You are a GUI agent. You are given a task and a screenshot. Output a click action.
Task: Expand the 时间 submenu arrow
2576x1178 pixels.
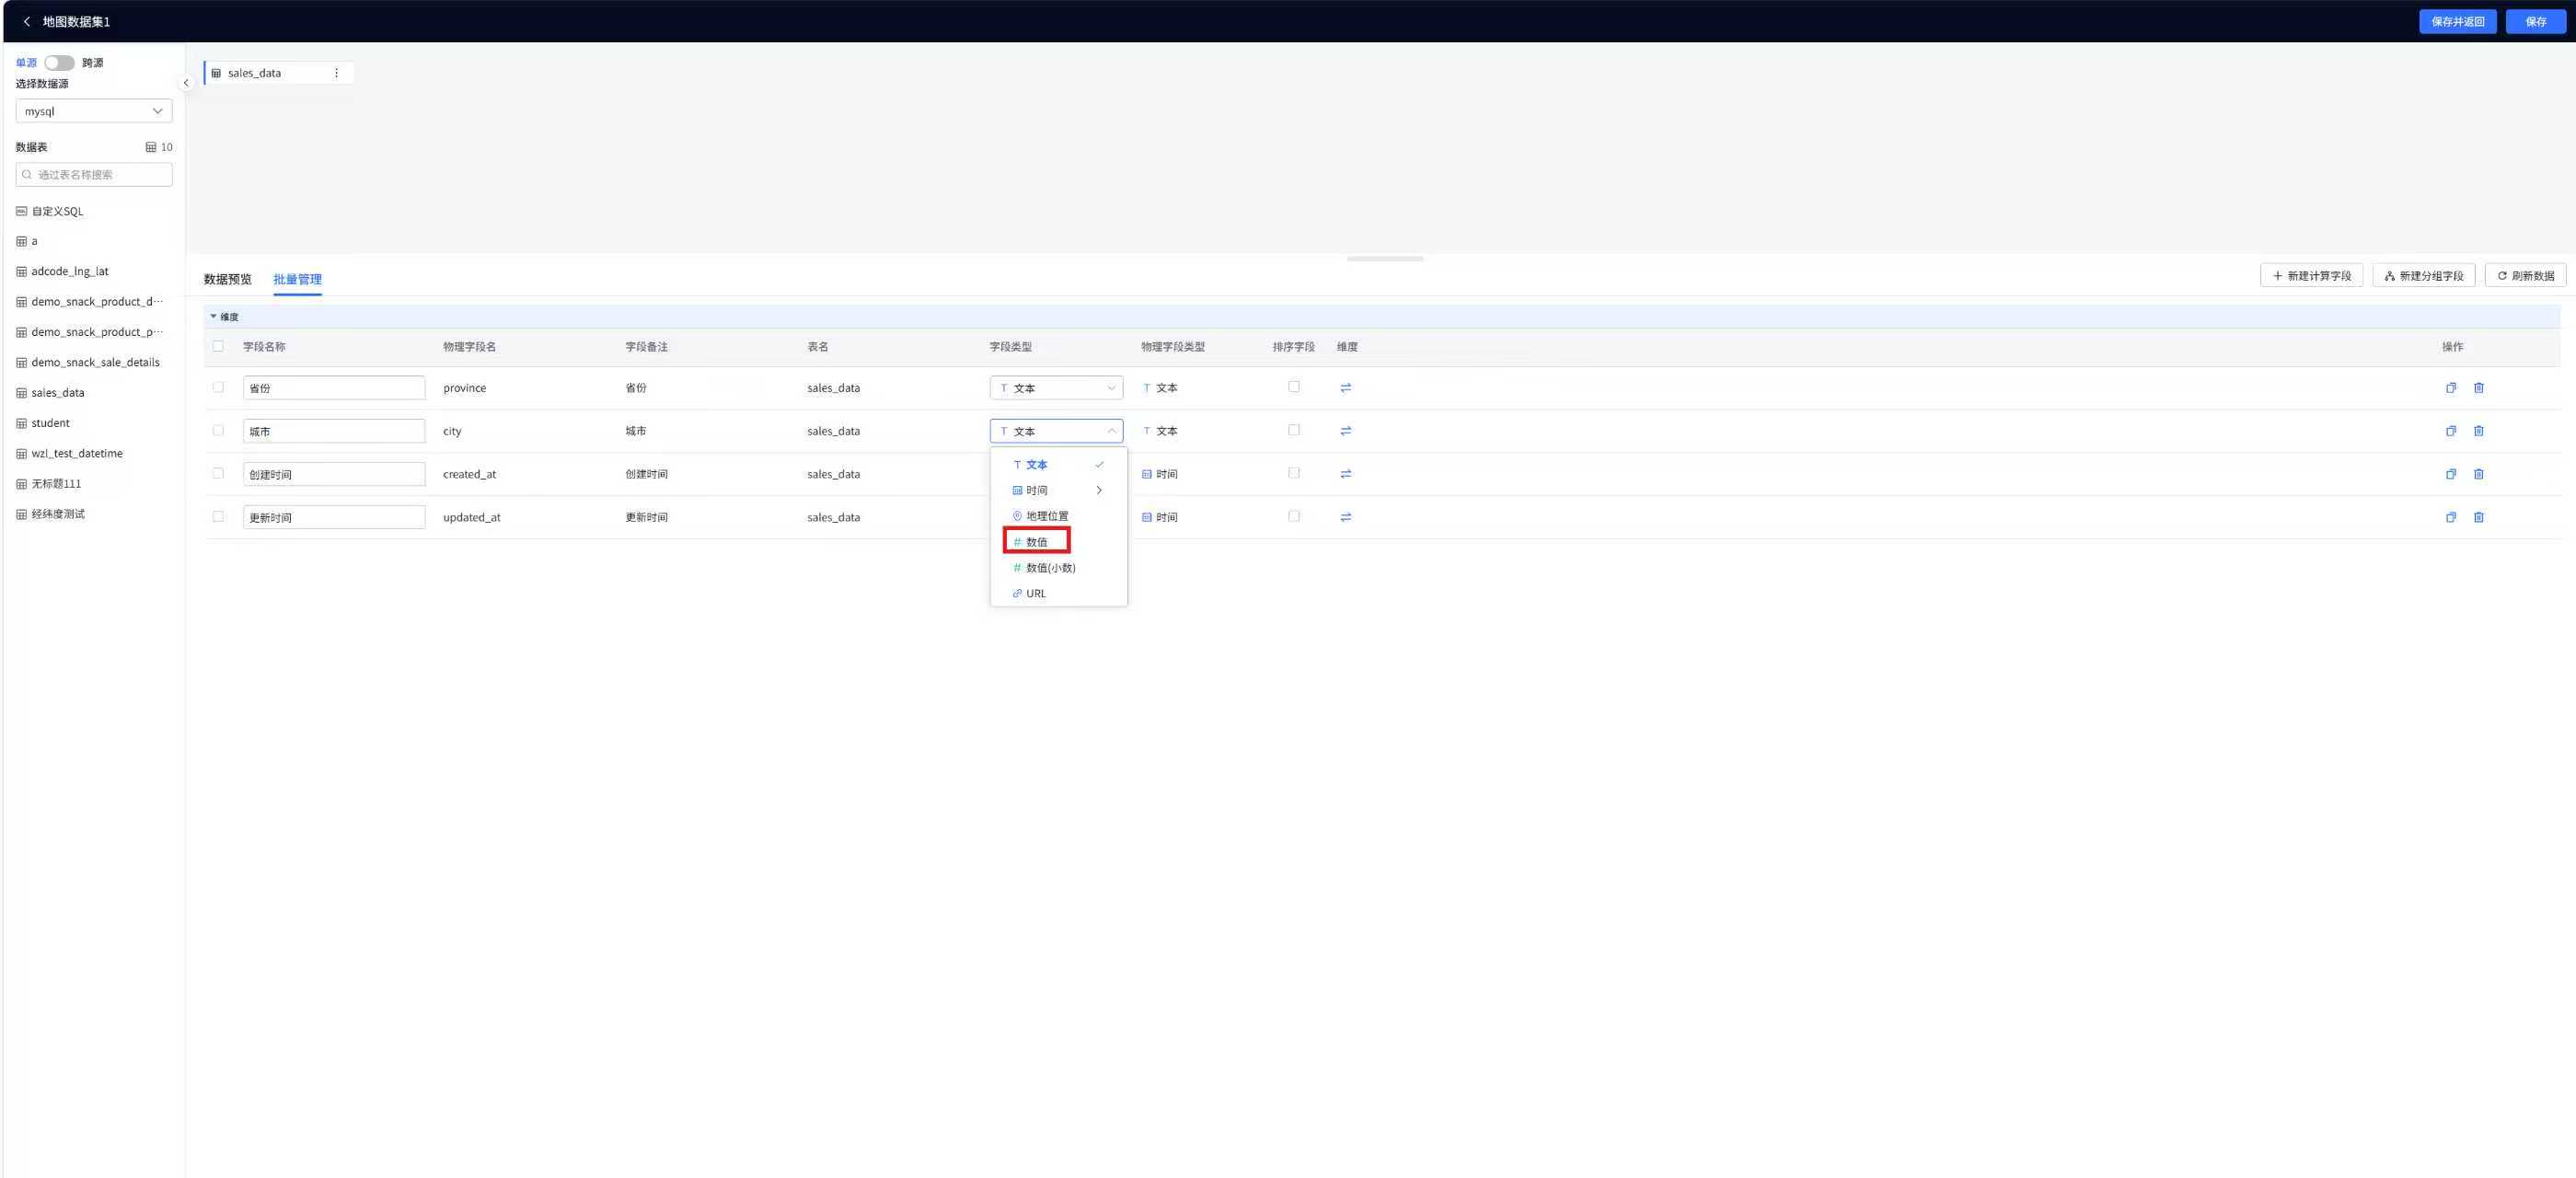pos(1099,490)
